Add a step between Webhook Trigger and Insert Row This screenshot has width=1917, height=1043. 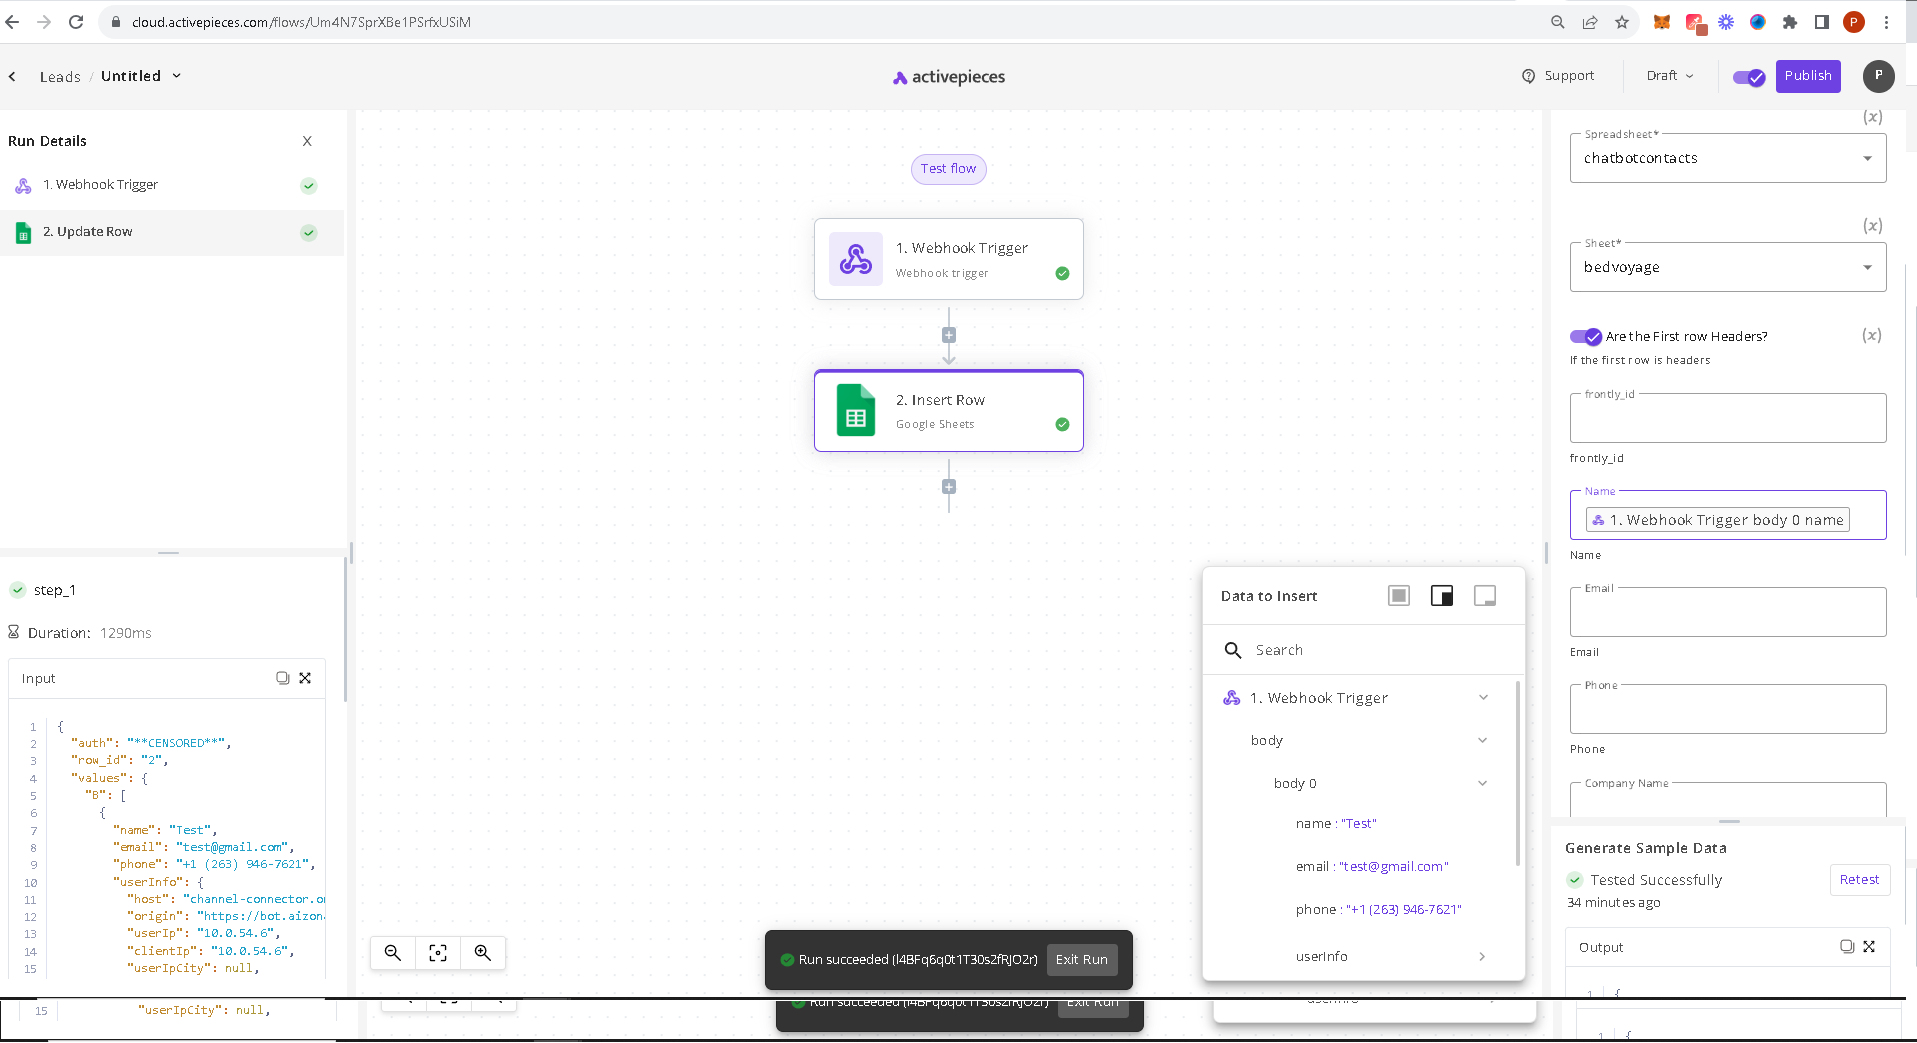point(949,335)
